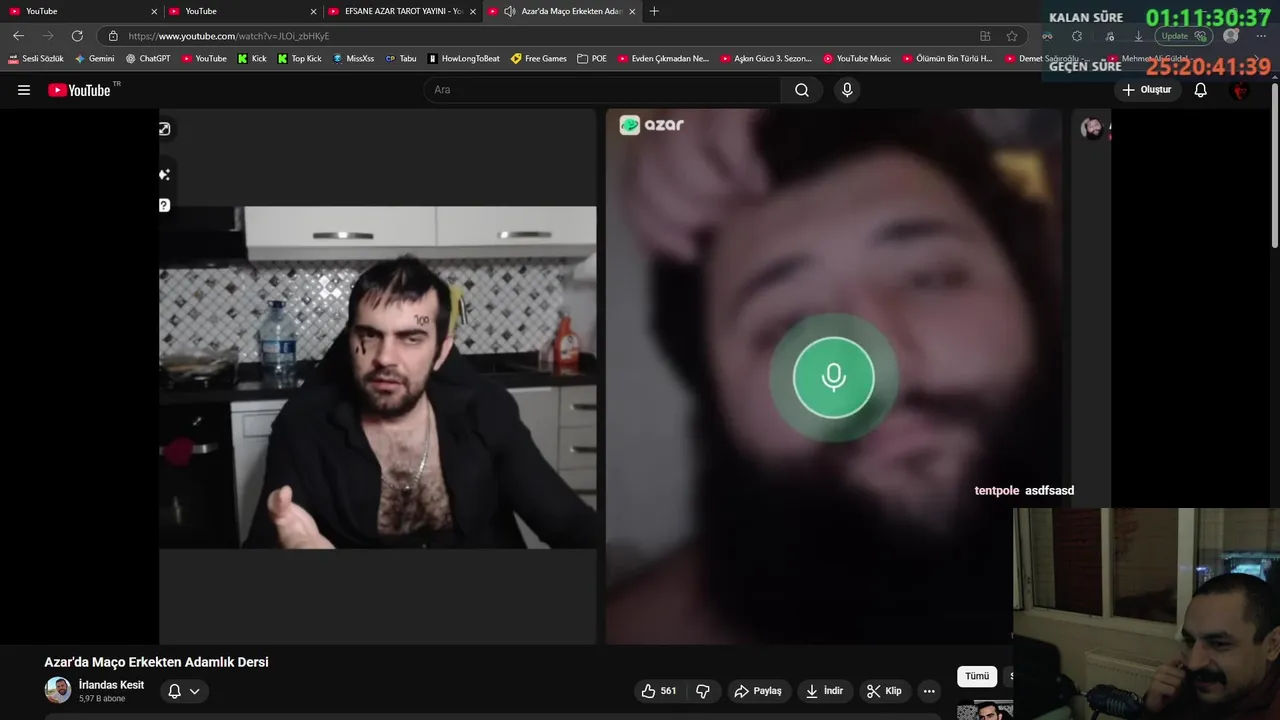Open the YouTube bookmark in bookmarks bar
Viewport: 1280px width, 720px height.
pyautogui.click(x=204, y=59)
